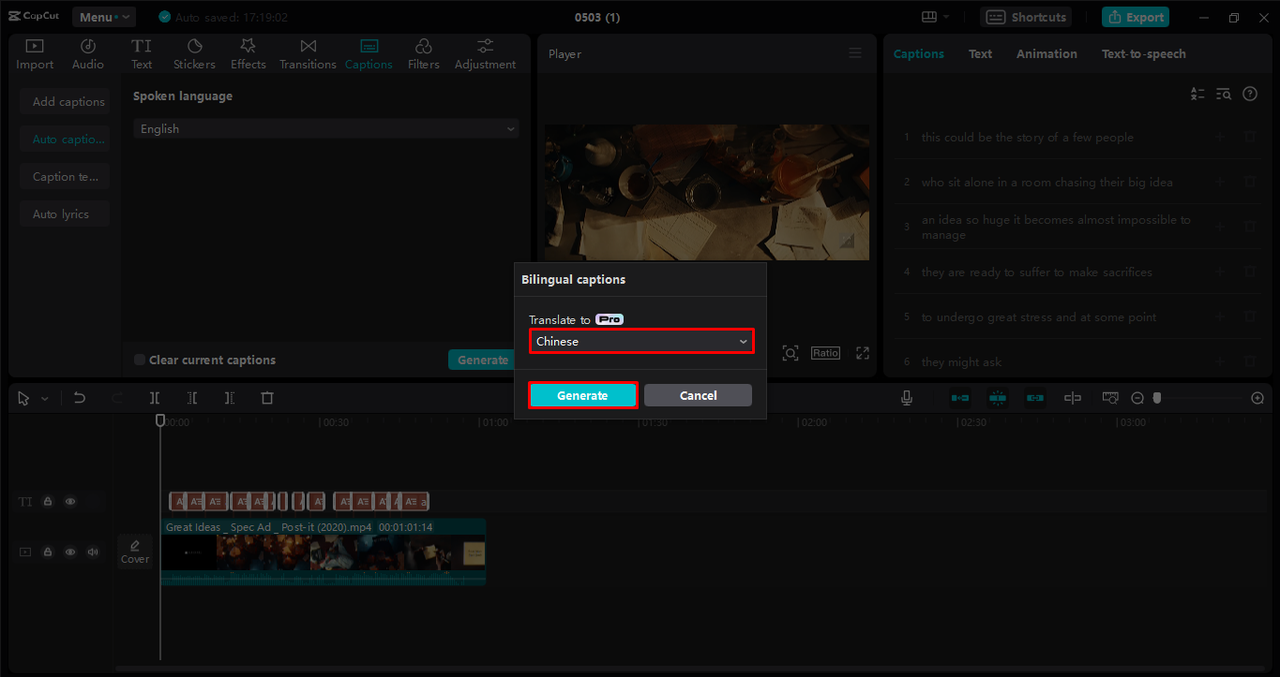Mute the main video track audio
Screen dimensions: 1280x677
pyautogui.click(x=93, y=552)
